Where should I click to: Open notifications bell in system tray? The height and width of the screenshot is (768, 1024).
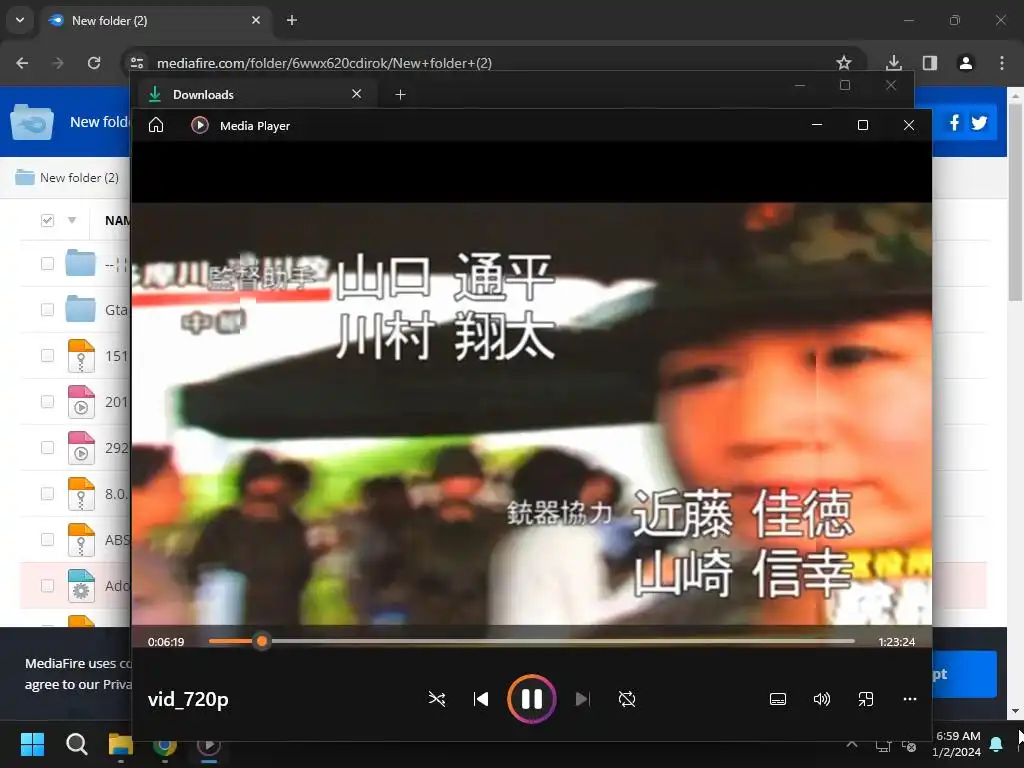997,744
